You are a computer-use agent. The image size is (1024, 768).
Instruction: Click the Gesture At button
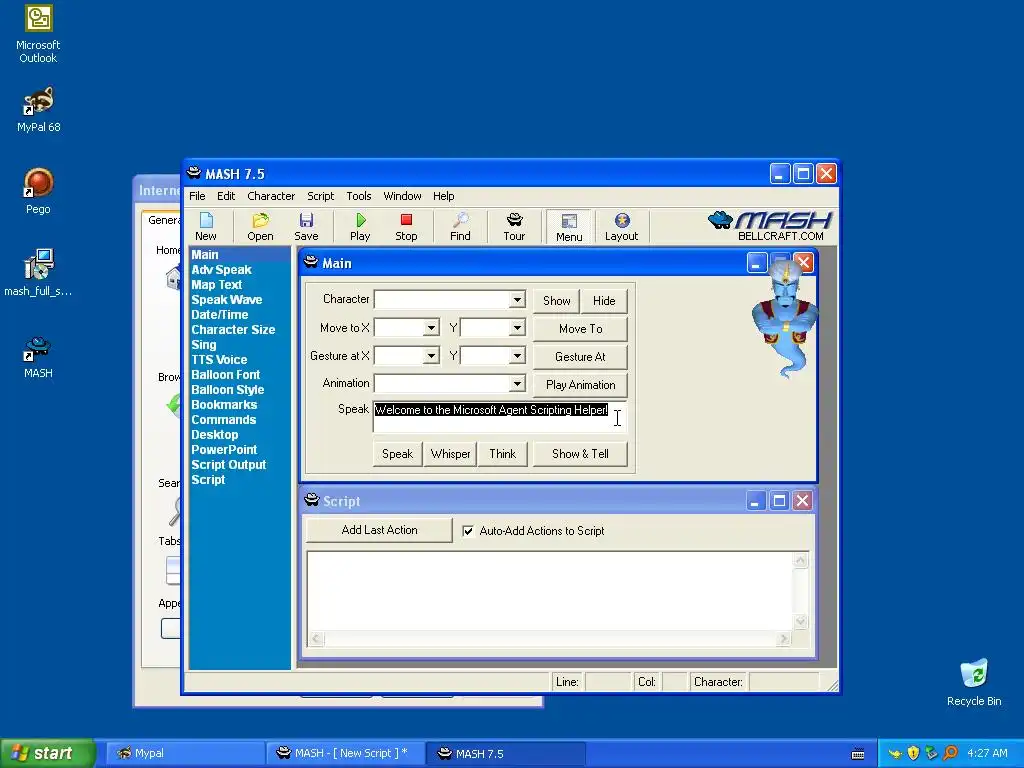pyautogui.click(x=581, y=357)
